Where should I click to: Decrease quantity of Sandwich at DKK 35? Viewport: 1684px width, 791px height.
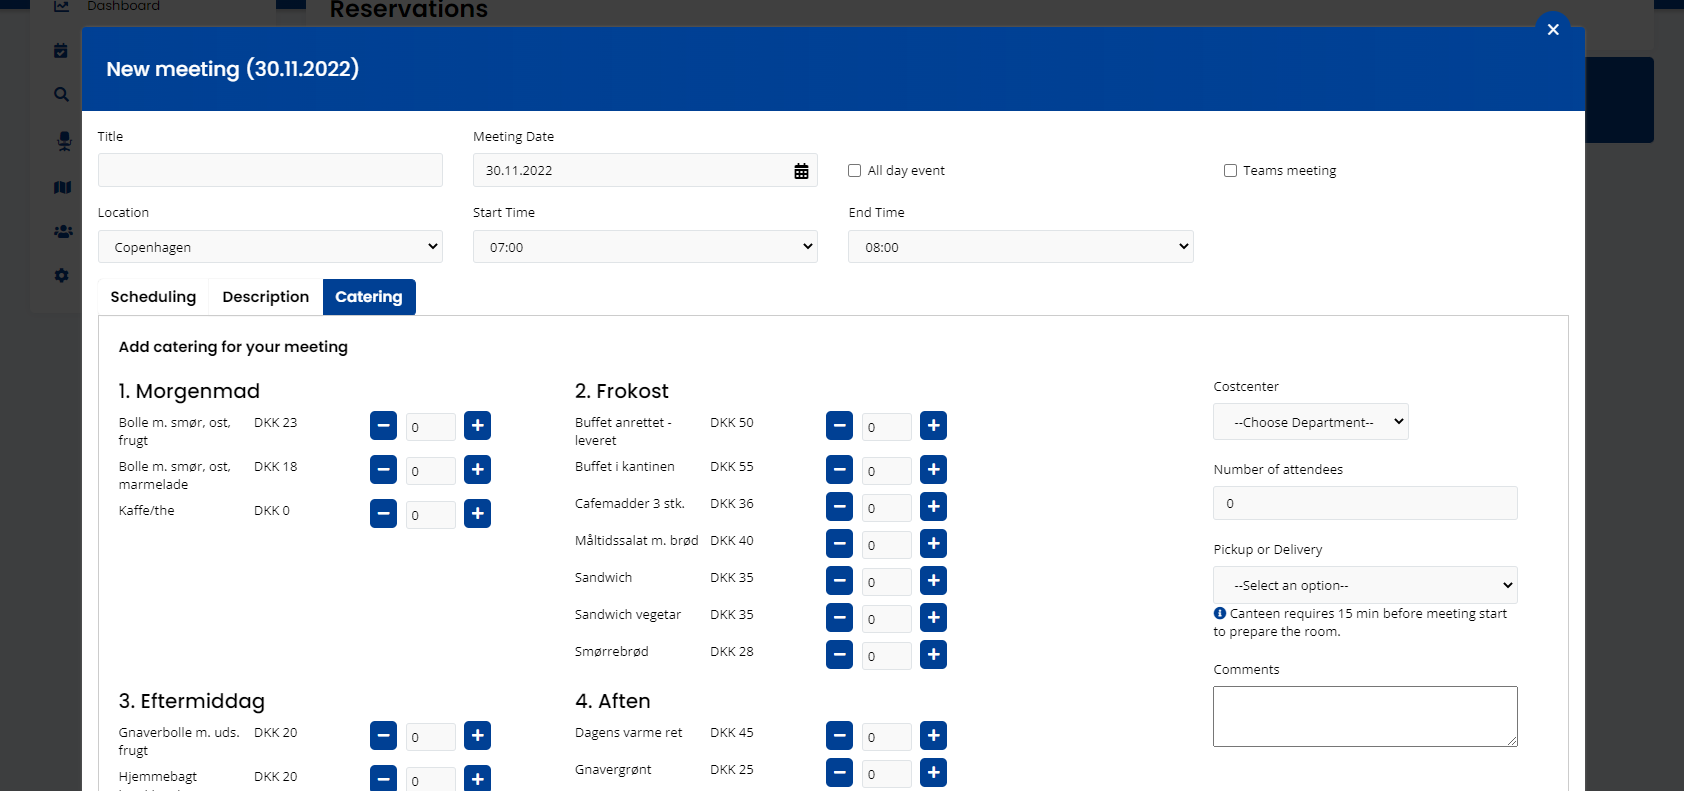[839, 581]
